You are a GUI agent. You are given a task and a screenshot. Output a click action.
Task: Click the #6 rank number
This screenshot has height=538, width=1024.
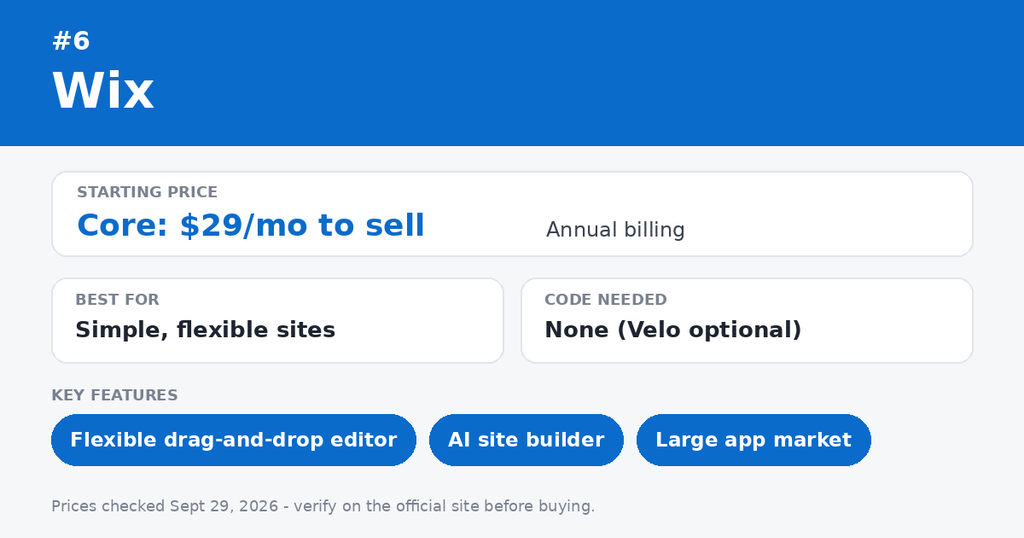(71, 41)
